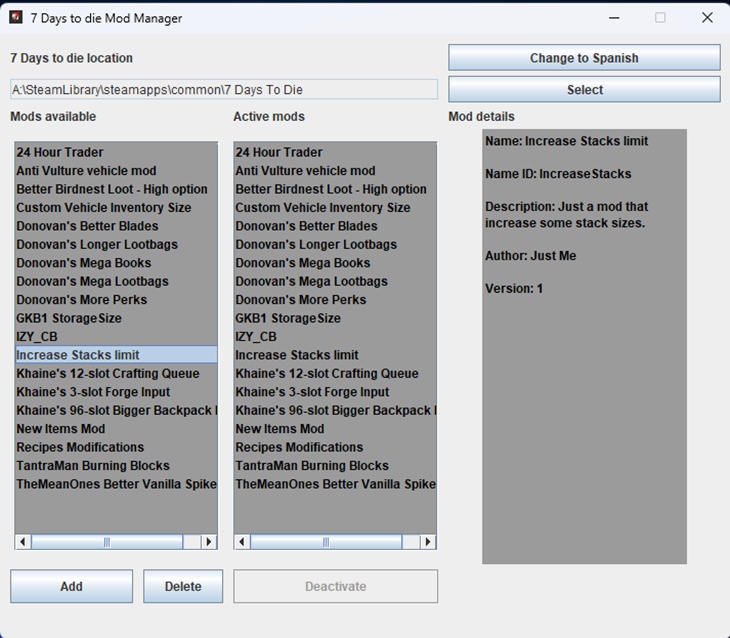This screenshot has height=638, width=730.
Task: Select Recipes Modifications in Active mods
Action: click(x=335, y=447)
